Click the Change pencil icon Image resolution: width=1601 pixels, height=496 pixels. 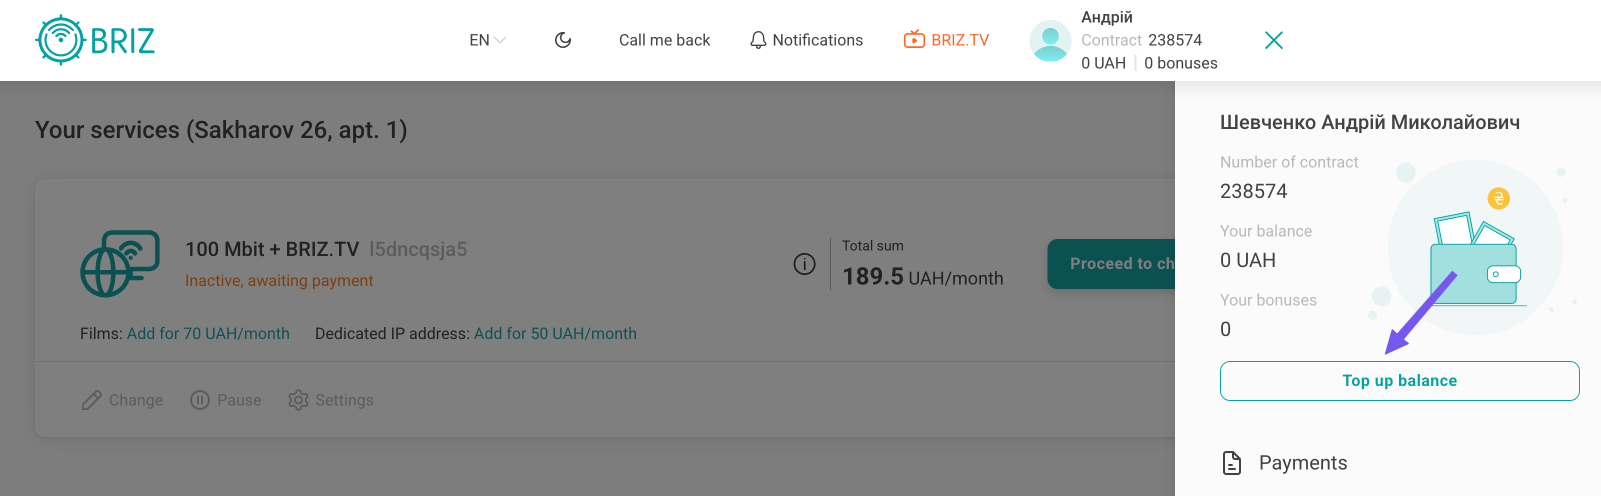click(x=92, y=400)
